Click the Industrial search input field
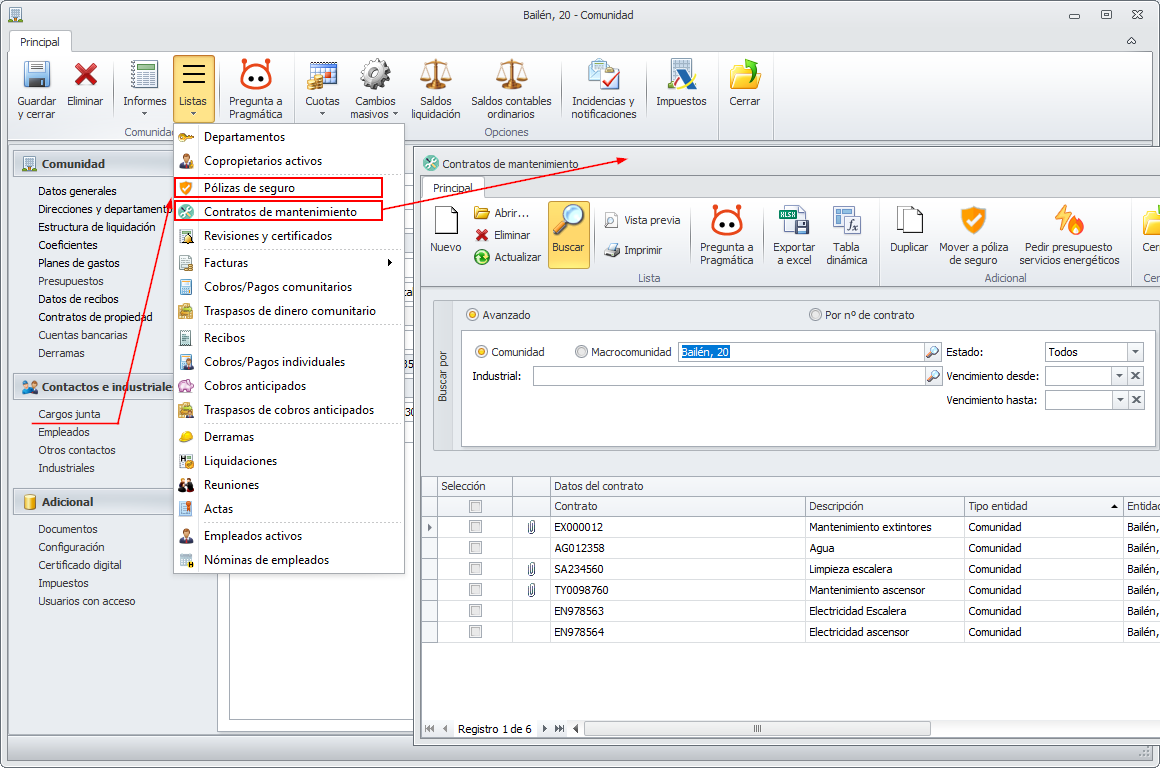This screenshot has height=768, width=1160. point(728,376)
